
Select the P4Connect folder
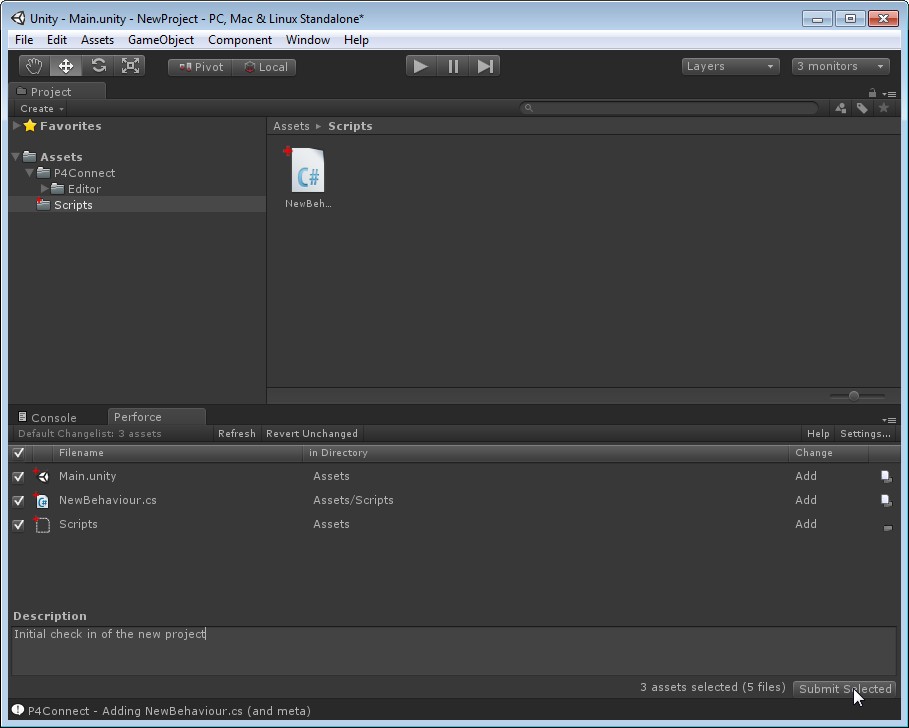click(x=84, y=173)
